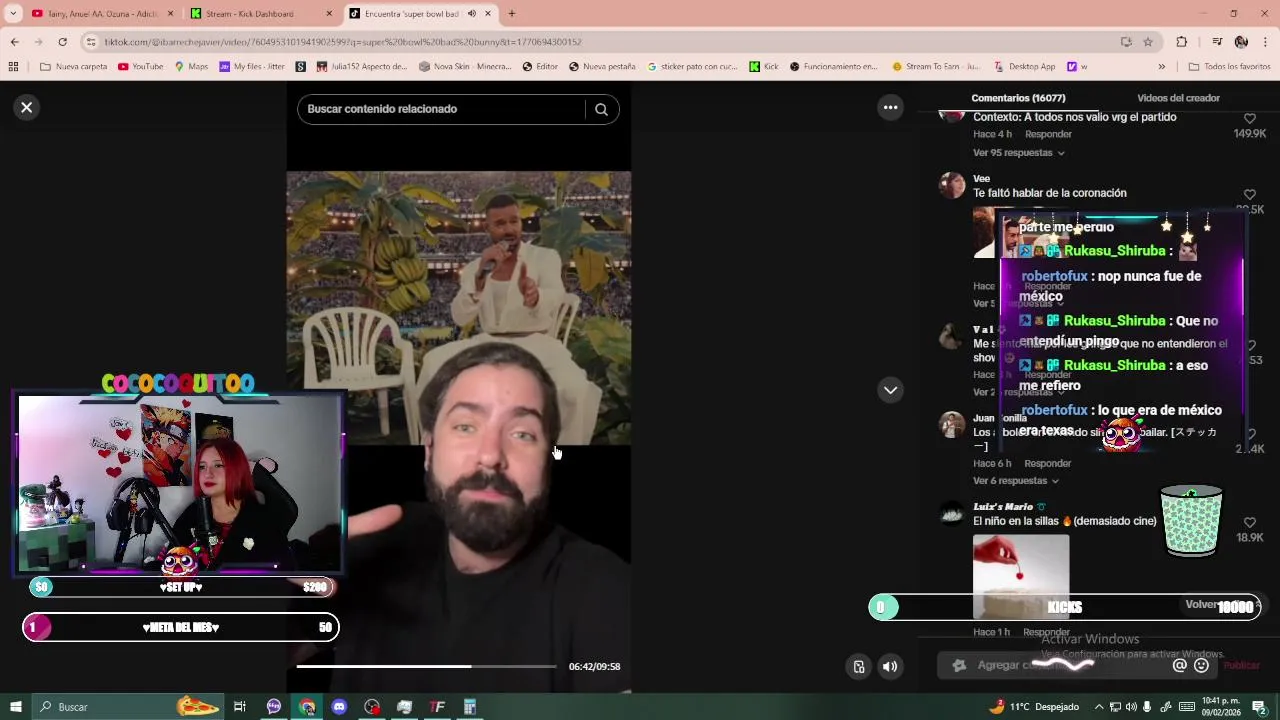Click the picture-in-picture icon beside volume
The width and height of the screenshot is (1280, 720).
click(x=858, y=667)
